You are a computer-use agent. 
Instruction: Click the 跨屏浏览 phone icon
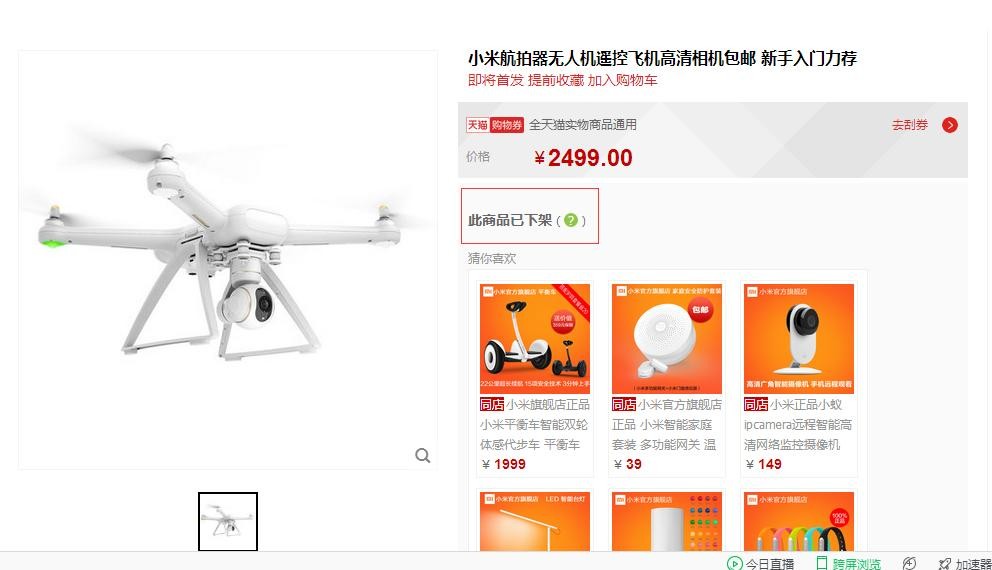[822, 563]
